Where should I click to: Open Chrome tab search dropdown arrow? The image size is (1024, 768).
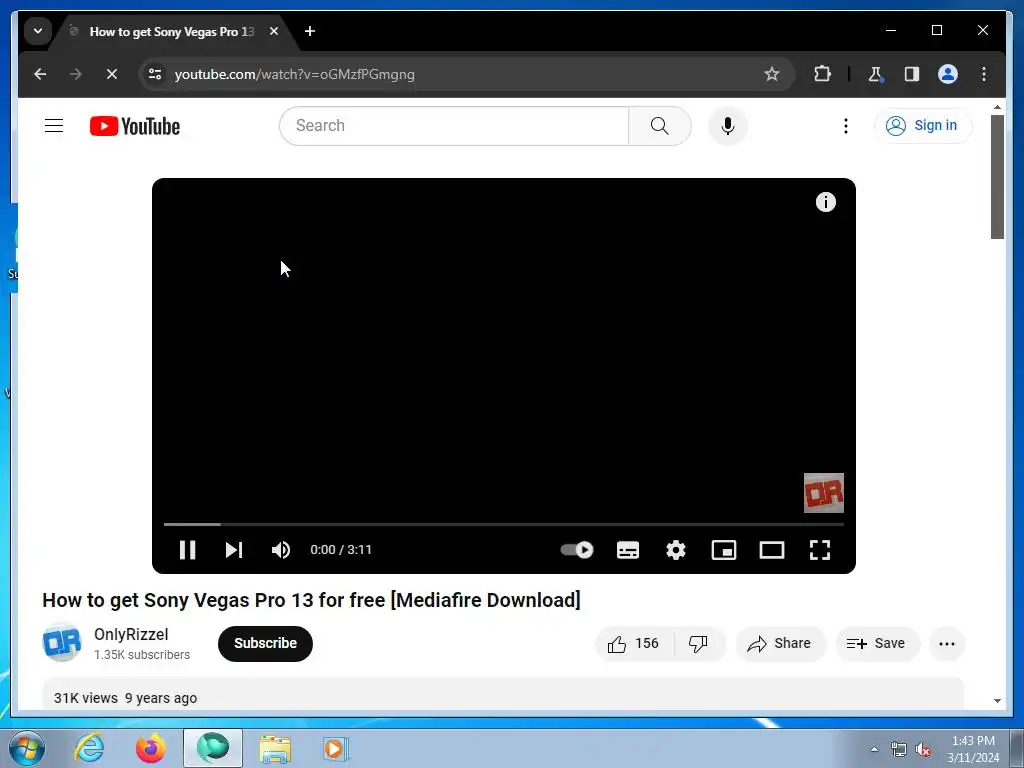38,31
